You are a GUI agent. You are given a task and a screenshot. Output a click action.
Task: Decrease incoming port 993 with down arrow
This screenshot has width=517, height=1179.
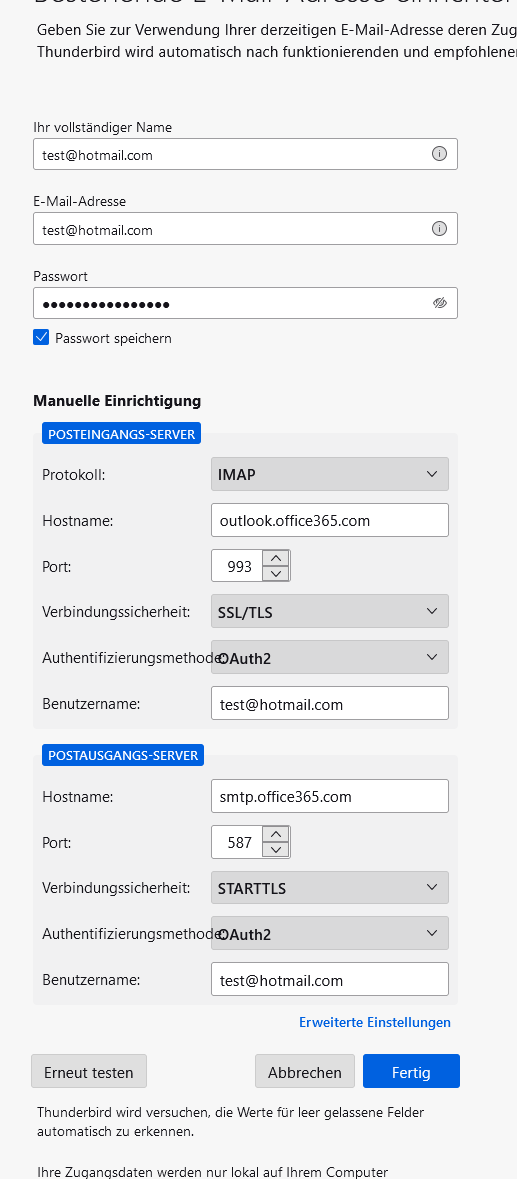tap(277, 574)
